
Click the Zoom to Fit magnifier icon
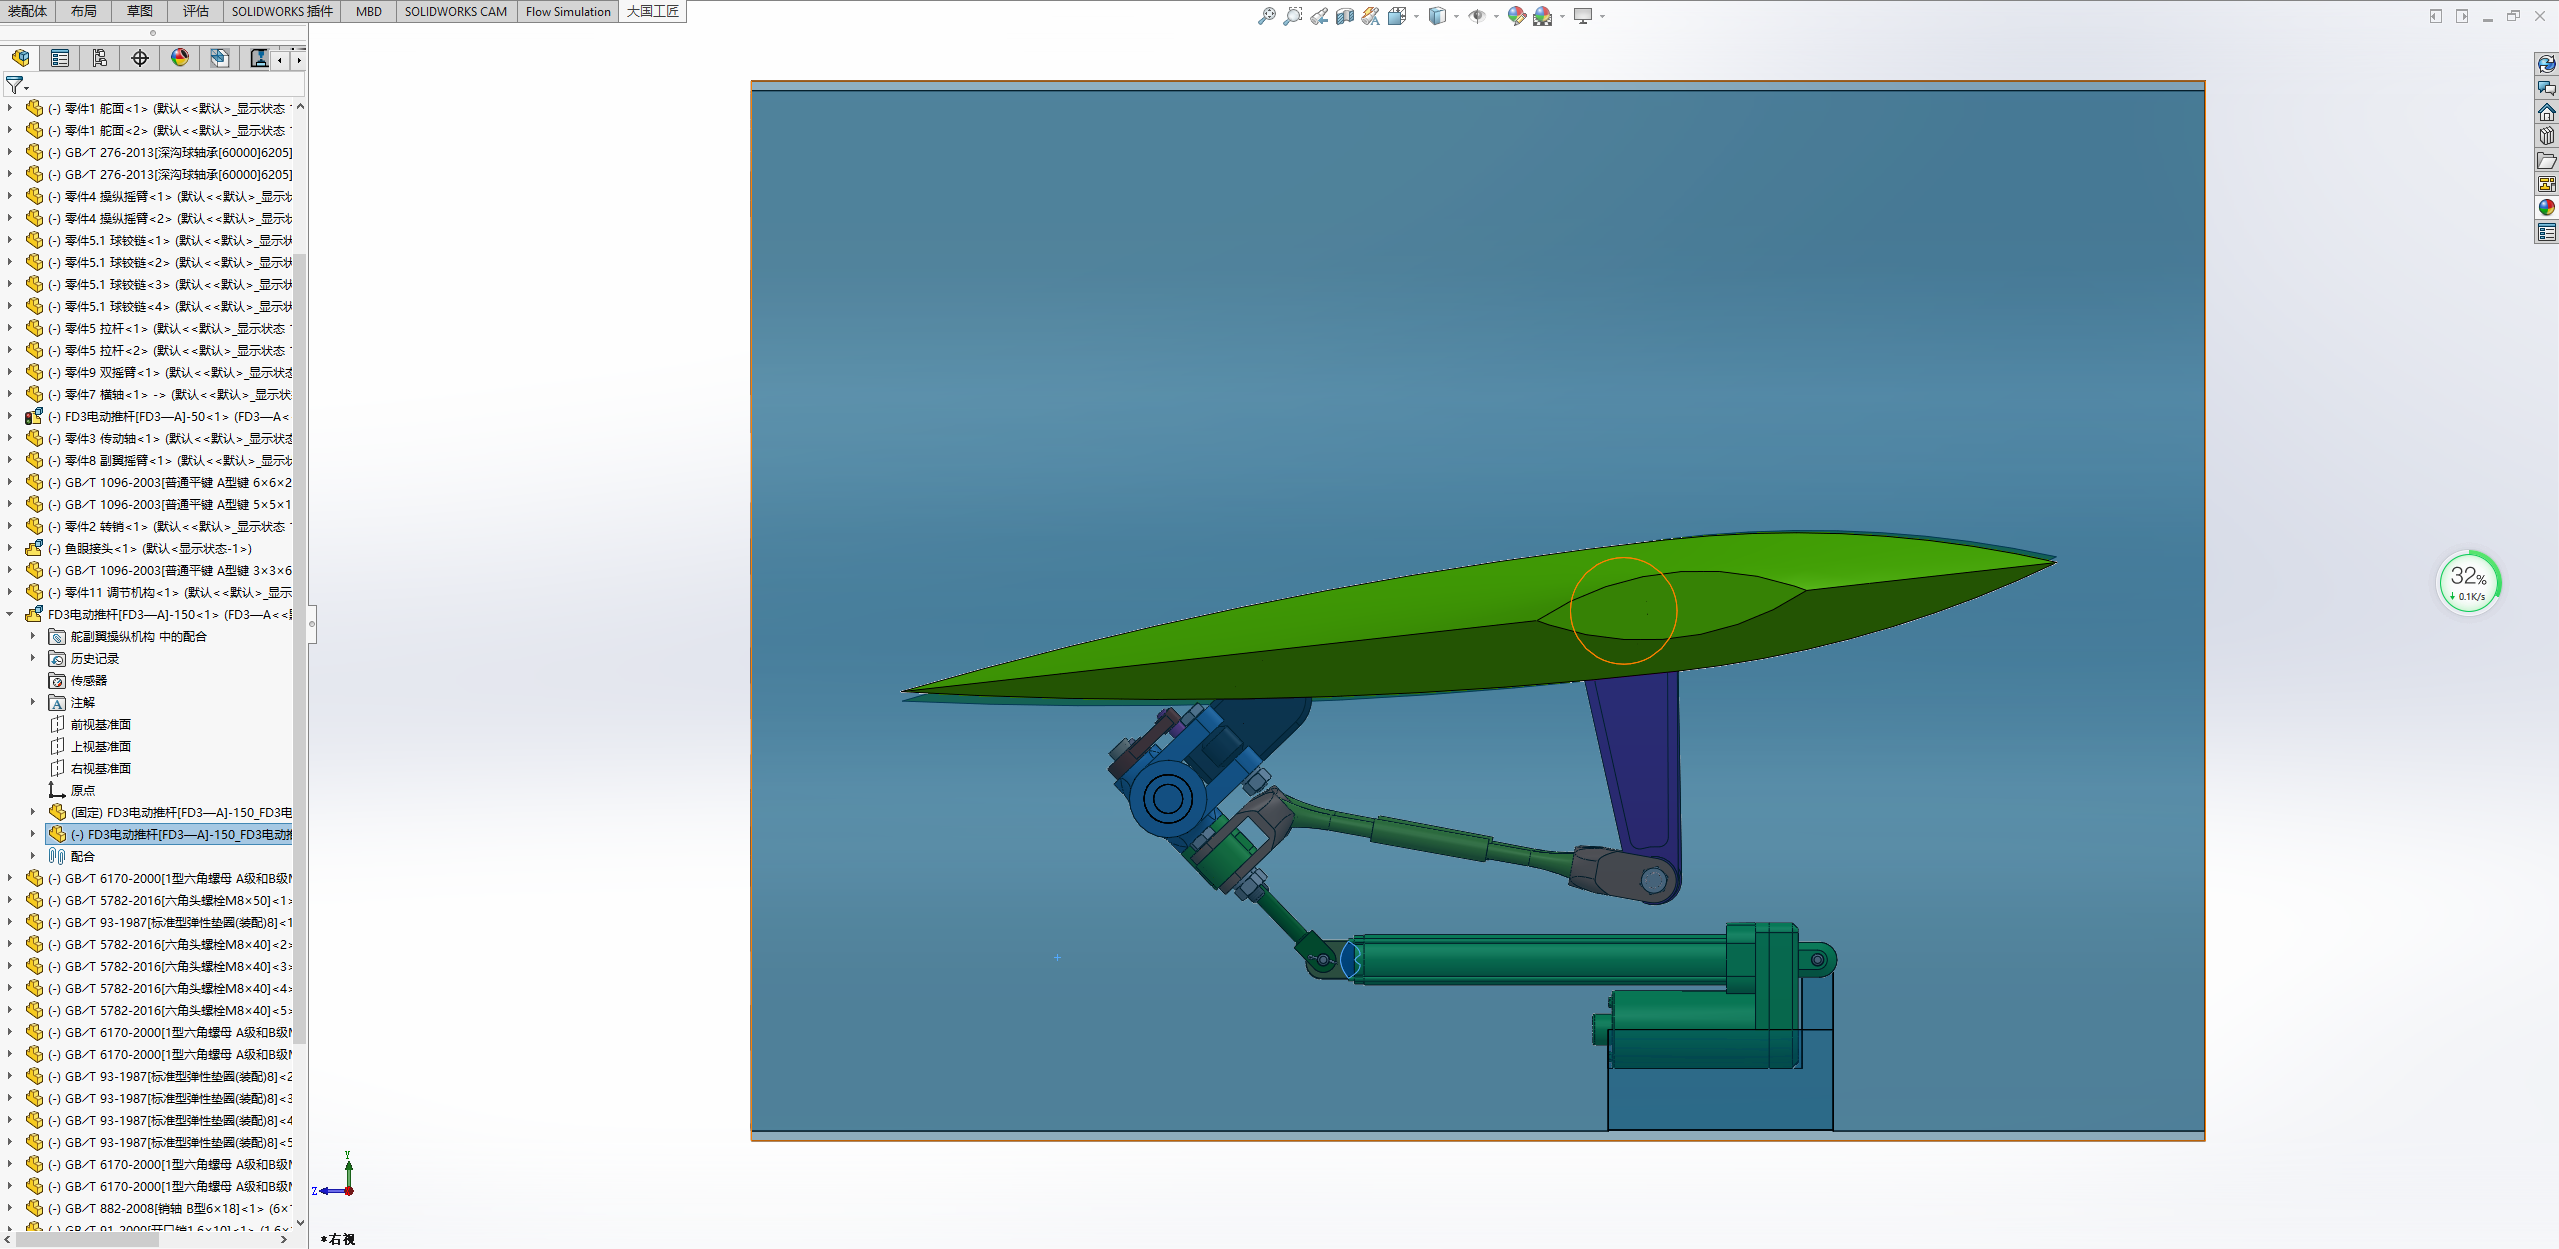(x=1266, y=16)
